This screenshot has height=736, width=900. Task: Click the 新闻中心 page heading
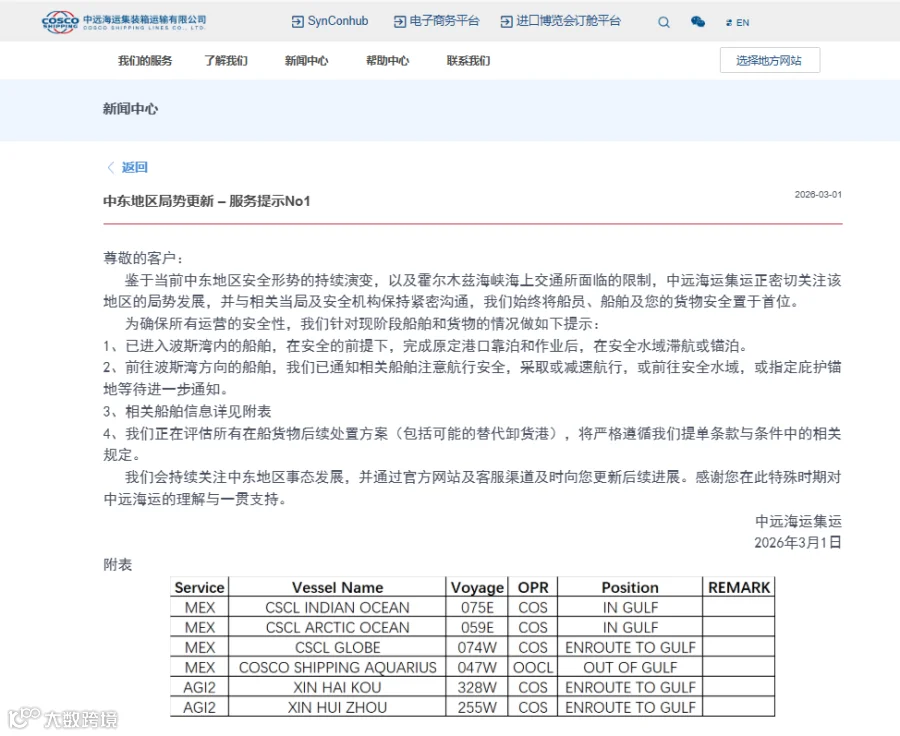tap(130, 109)
